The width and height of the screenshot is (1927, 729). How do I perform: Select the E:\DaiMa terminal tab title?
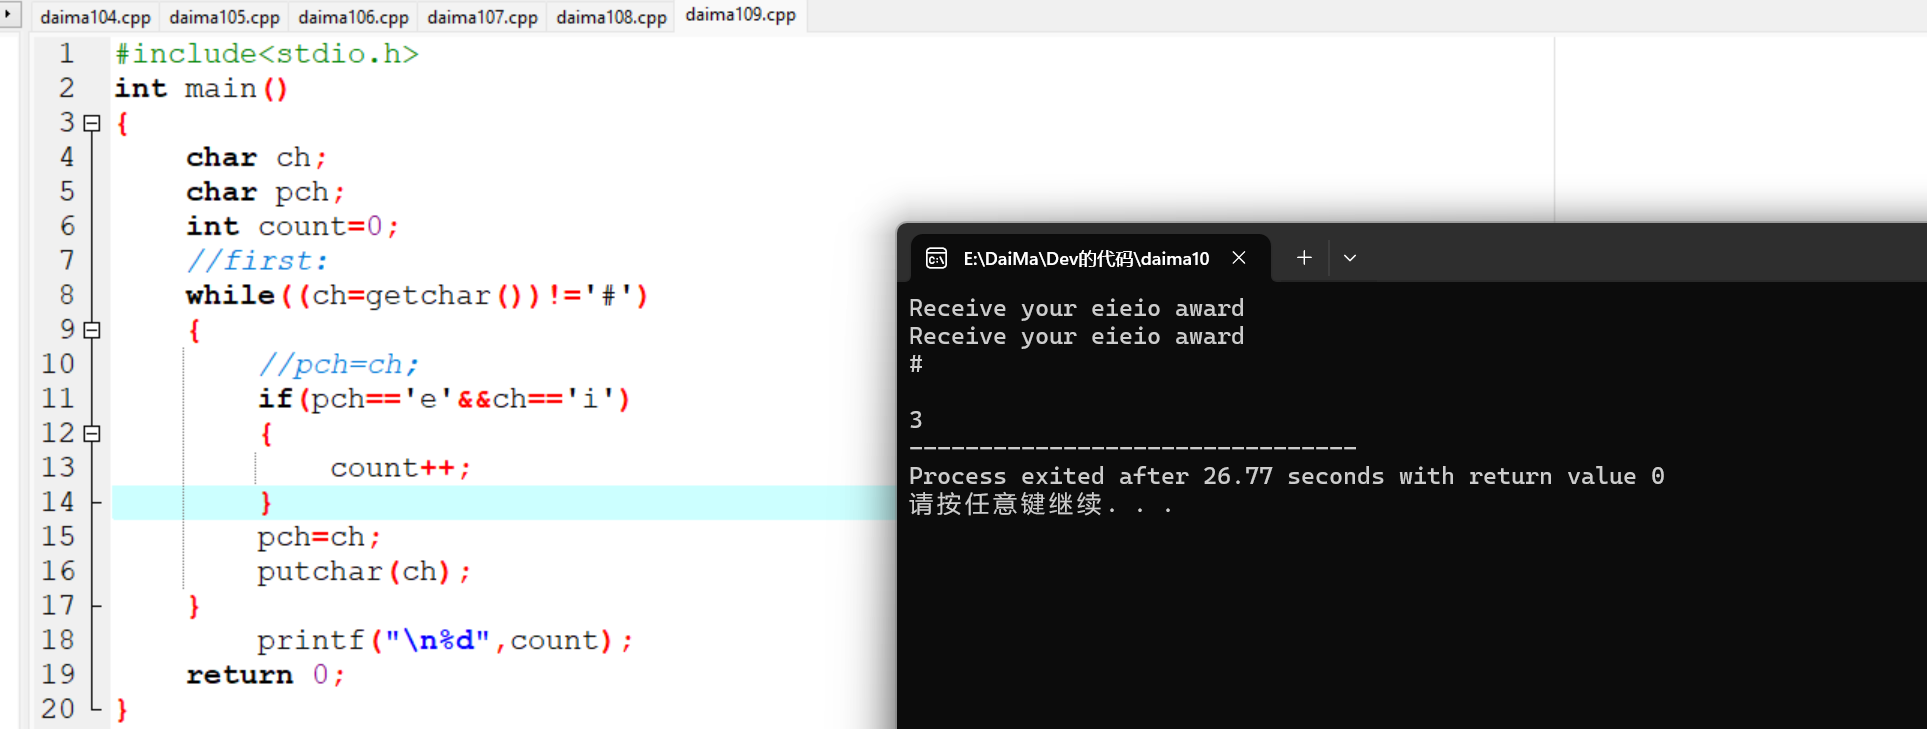pos(1086,259)
